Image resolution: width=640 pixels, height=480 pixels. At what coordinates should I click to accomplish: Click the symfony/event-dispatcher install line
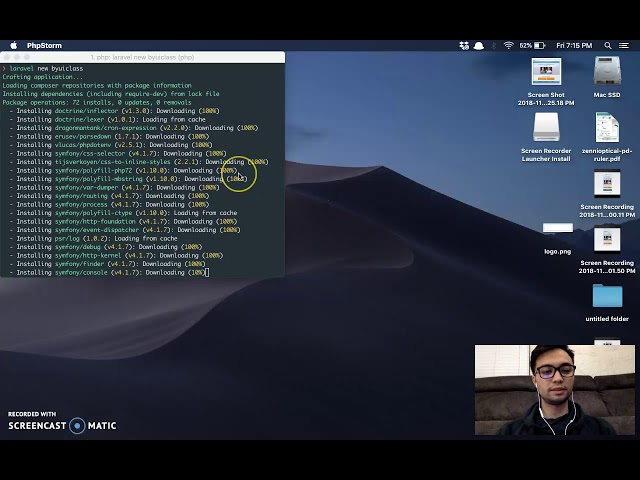tap(125, 230)
